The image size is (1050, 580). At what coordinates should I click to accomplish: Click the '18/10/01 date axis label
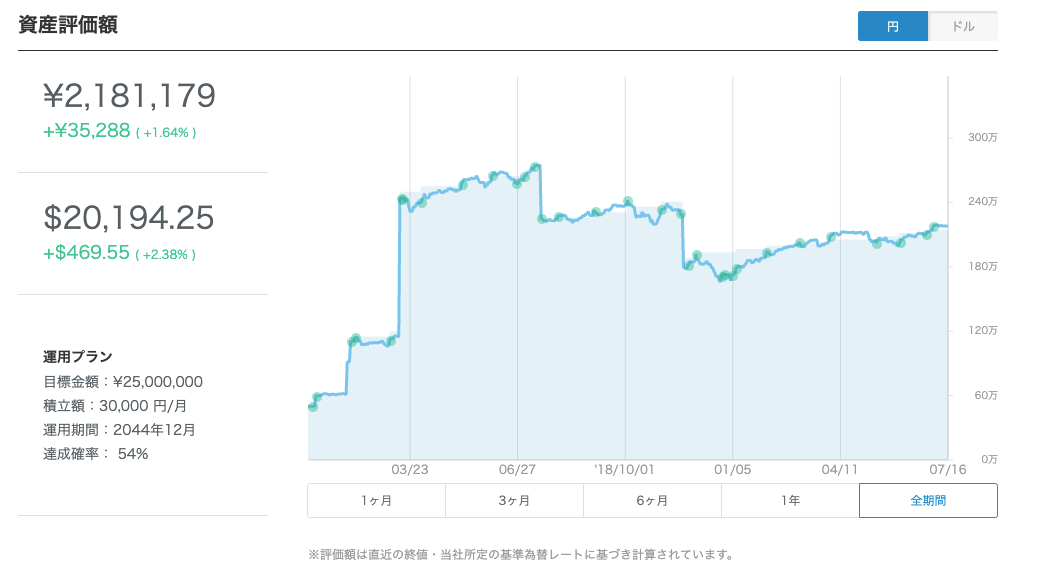coord(624,468)
